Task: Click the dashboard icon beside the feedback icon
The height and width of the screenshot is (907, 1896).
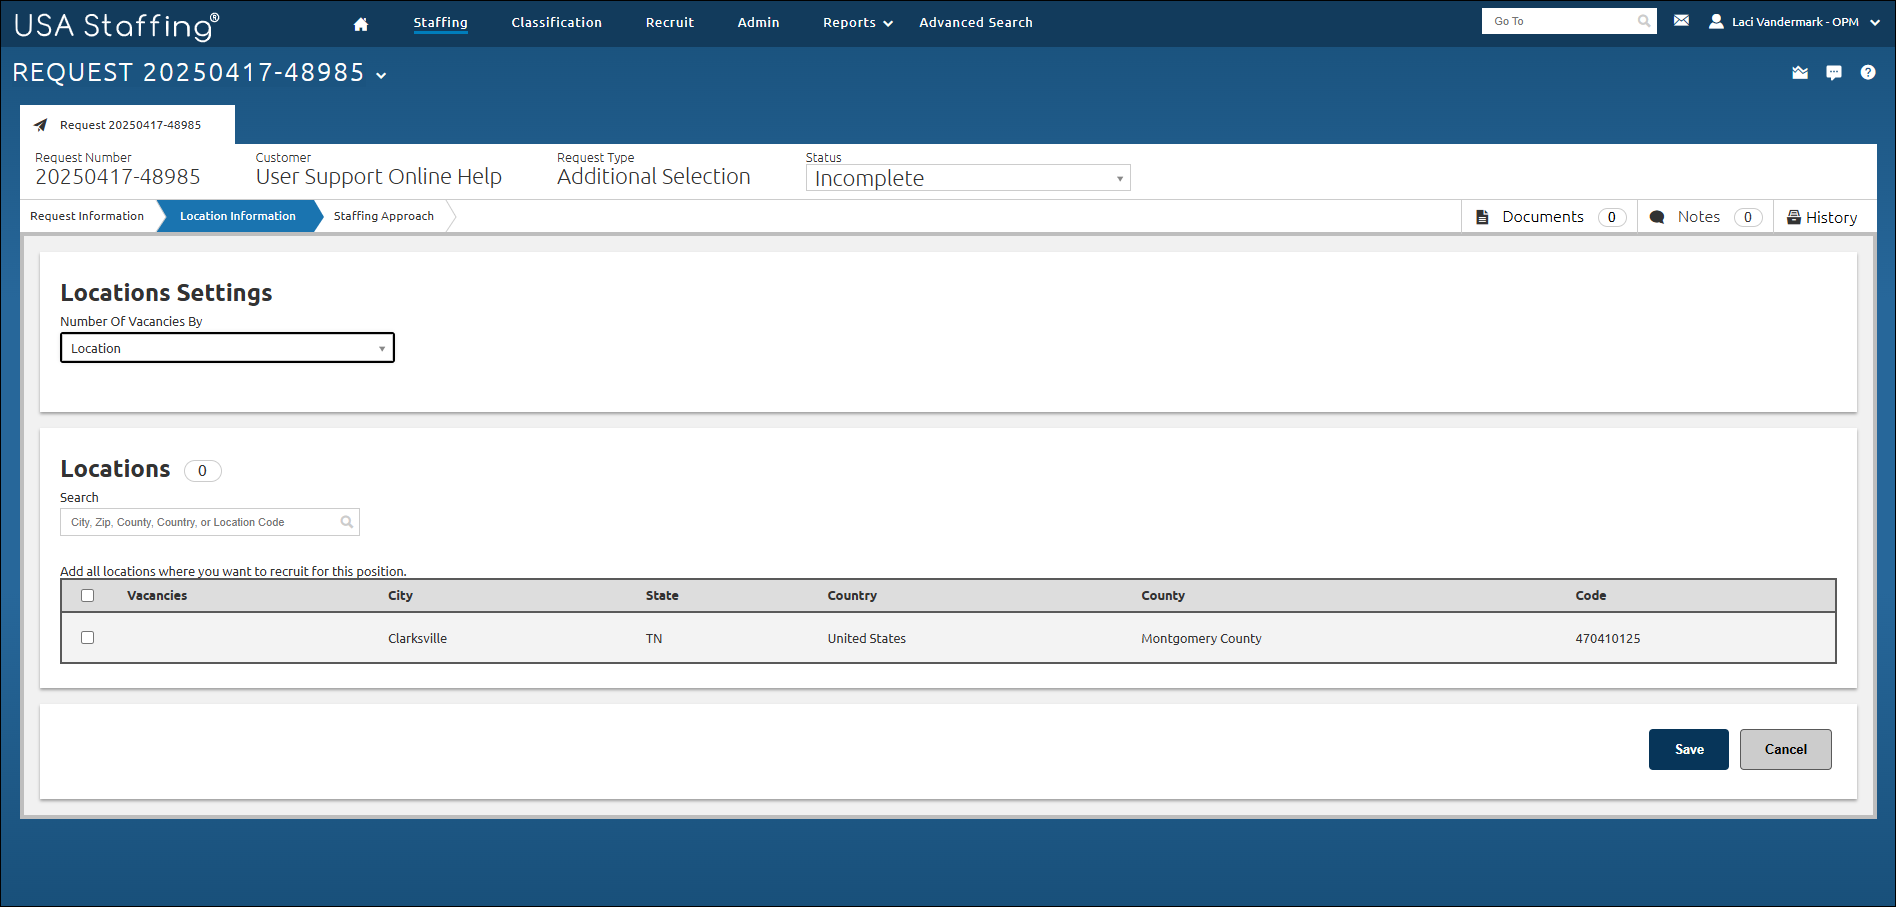Action: coord(1800,73)
